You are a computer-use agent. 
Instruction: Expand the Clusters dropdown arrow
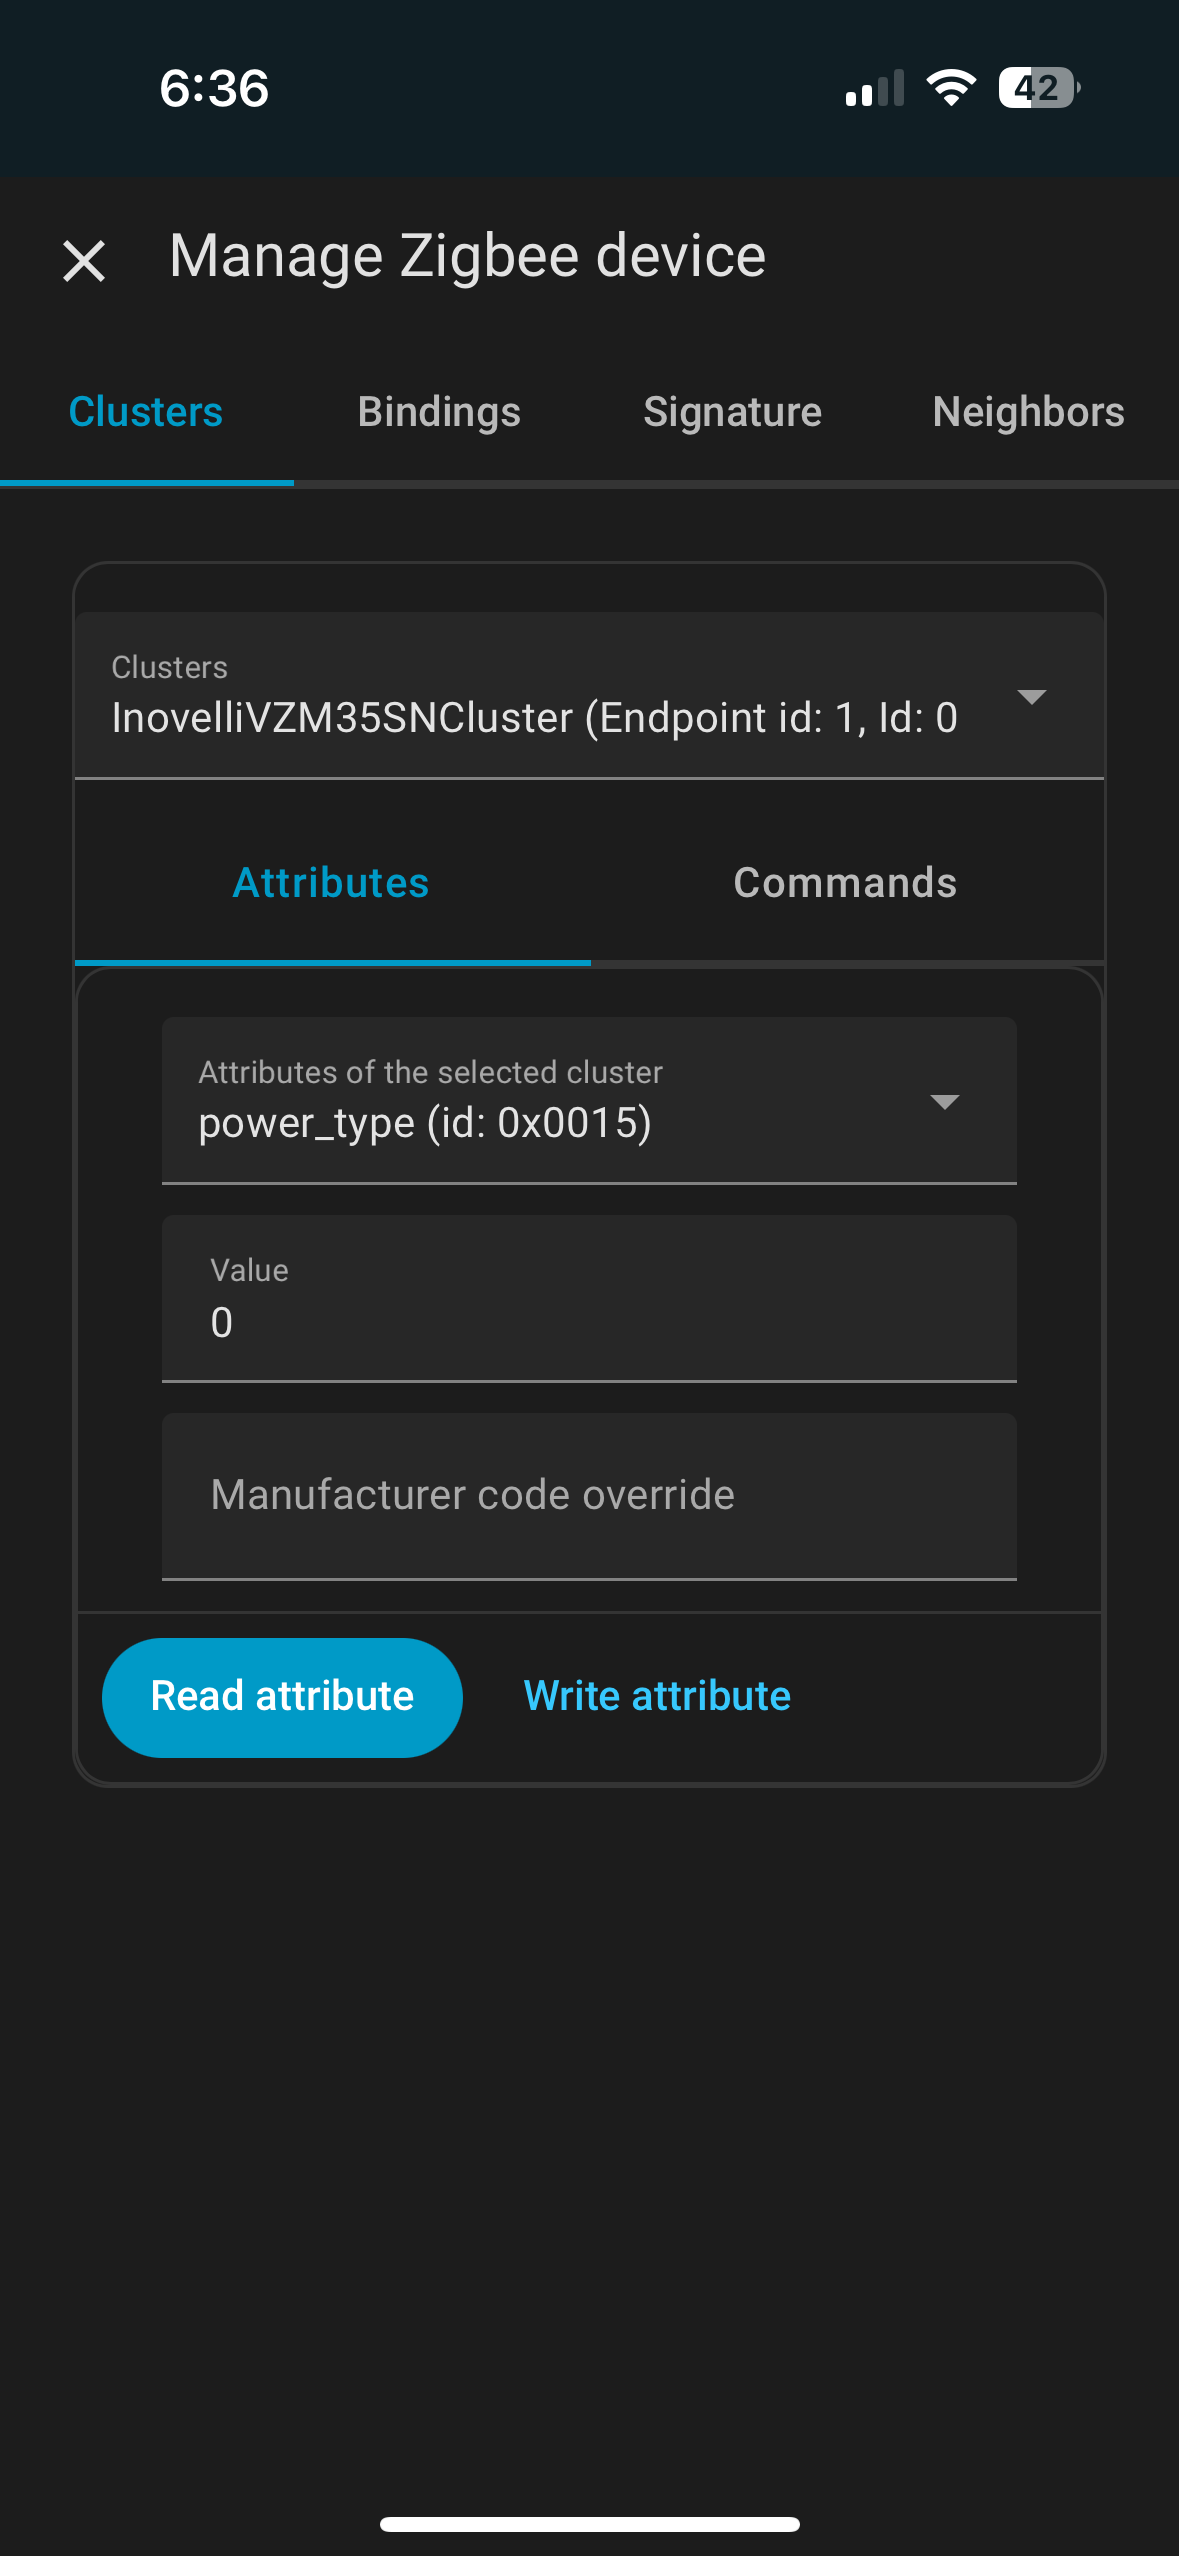click(1031, 696)
